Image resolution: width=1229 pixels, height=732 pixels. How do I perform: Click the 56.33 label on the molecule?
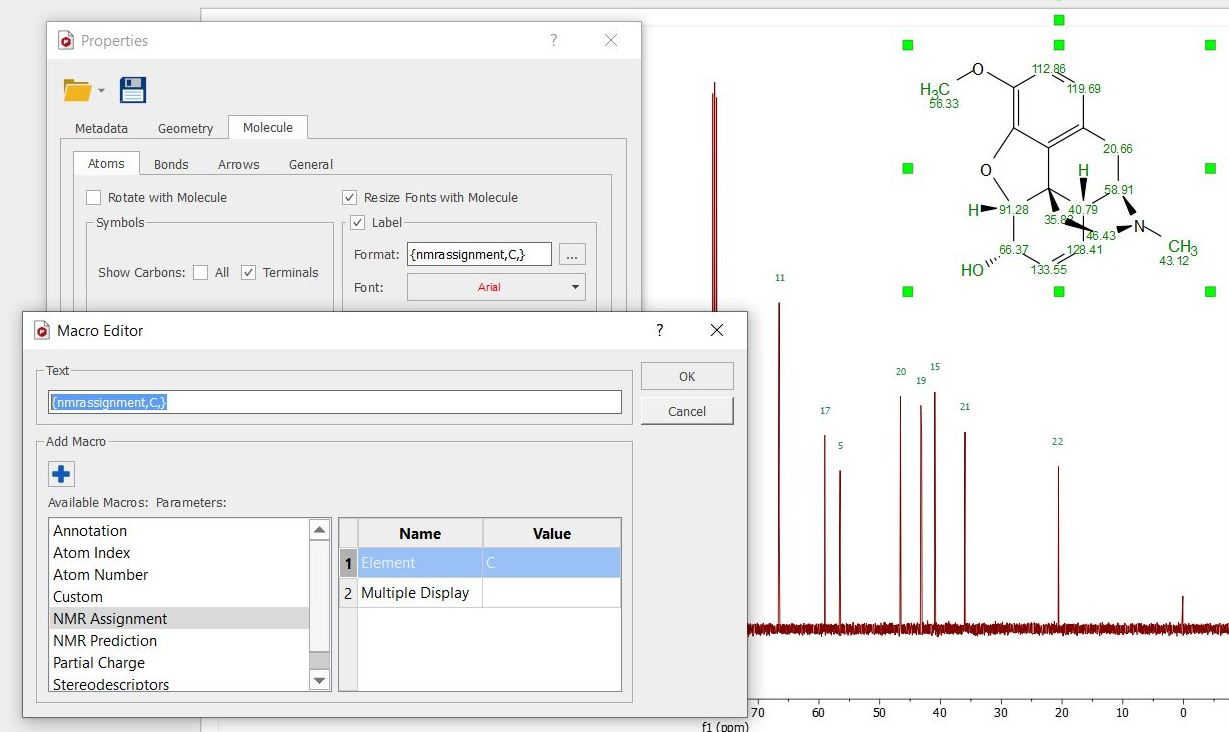point(944,104)
